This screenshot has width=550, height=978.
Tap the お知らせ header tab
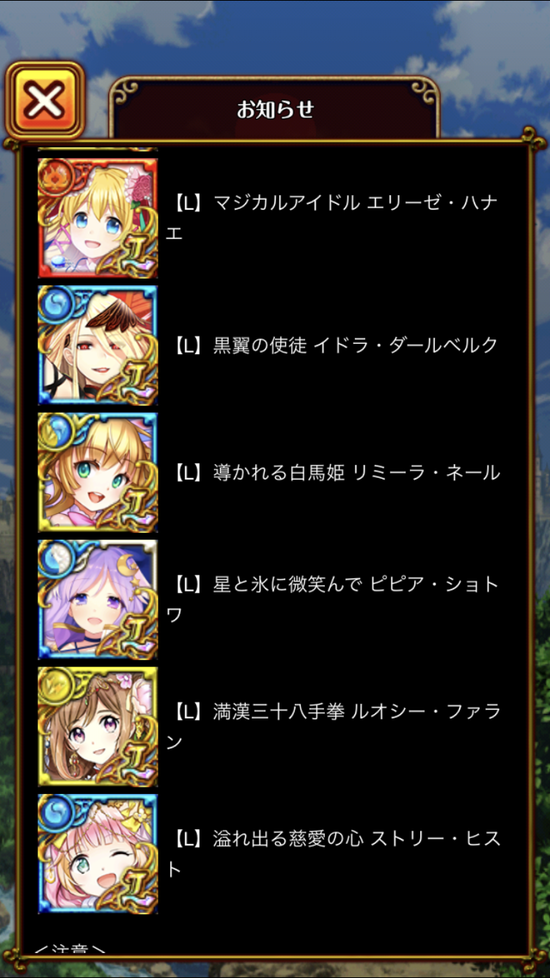pyautogui.click(x=275, y=109)
